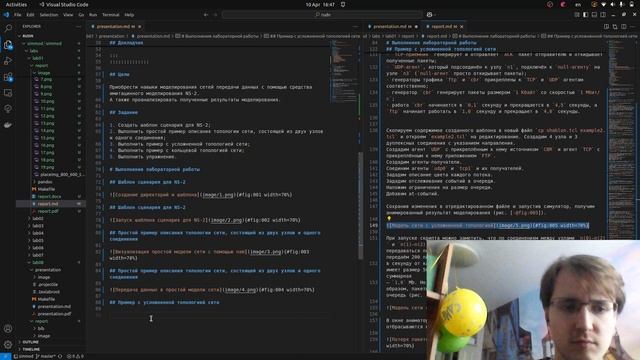Click the volume speaker tray icon

612,4
